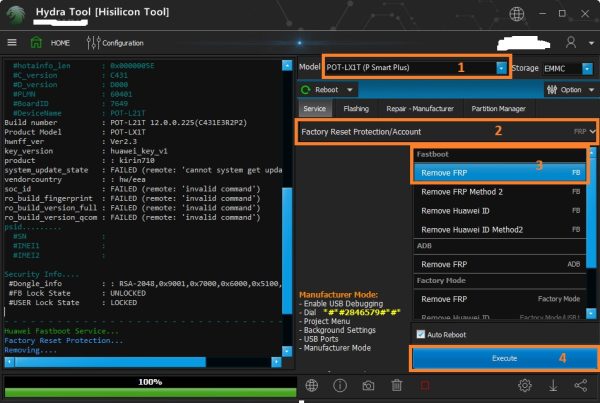Select Remove Huawei ID fastboot option

[x=500, y=211]
